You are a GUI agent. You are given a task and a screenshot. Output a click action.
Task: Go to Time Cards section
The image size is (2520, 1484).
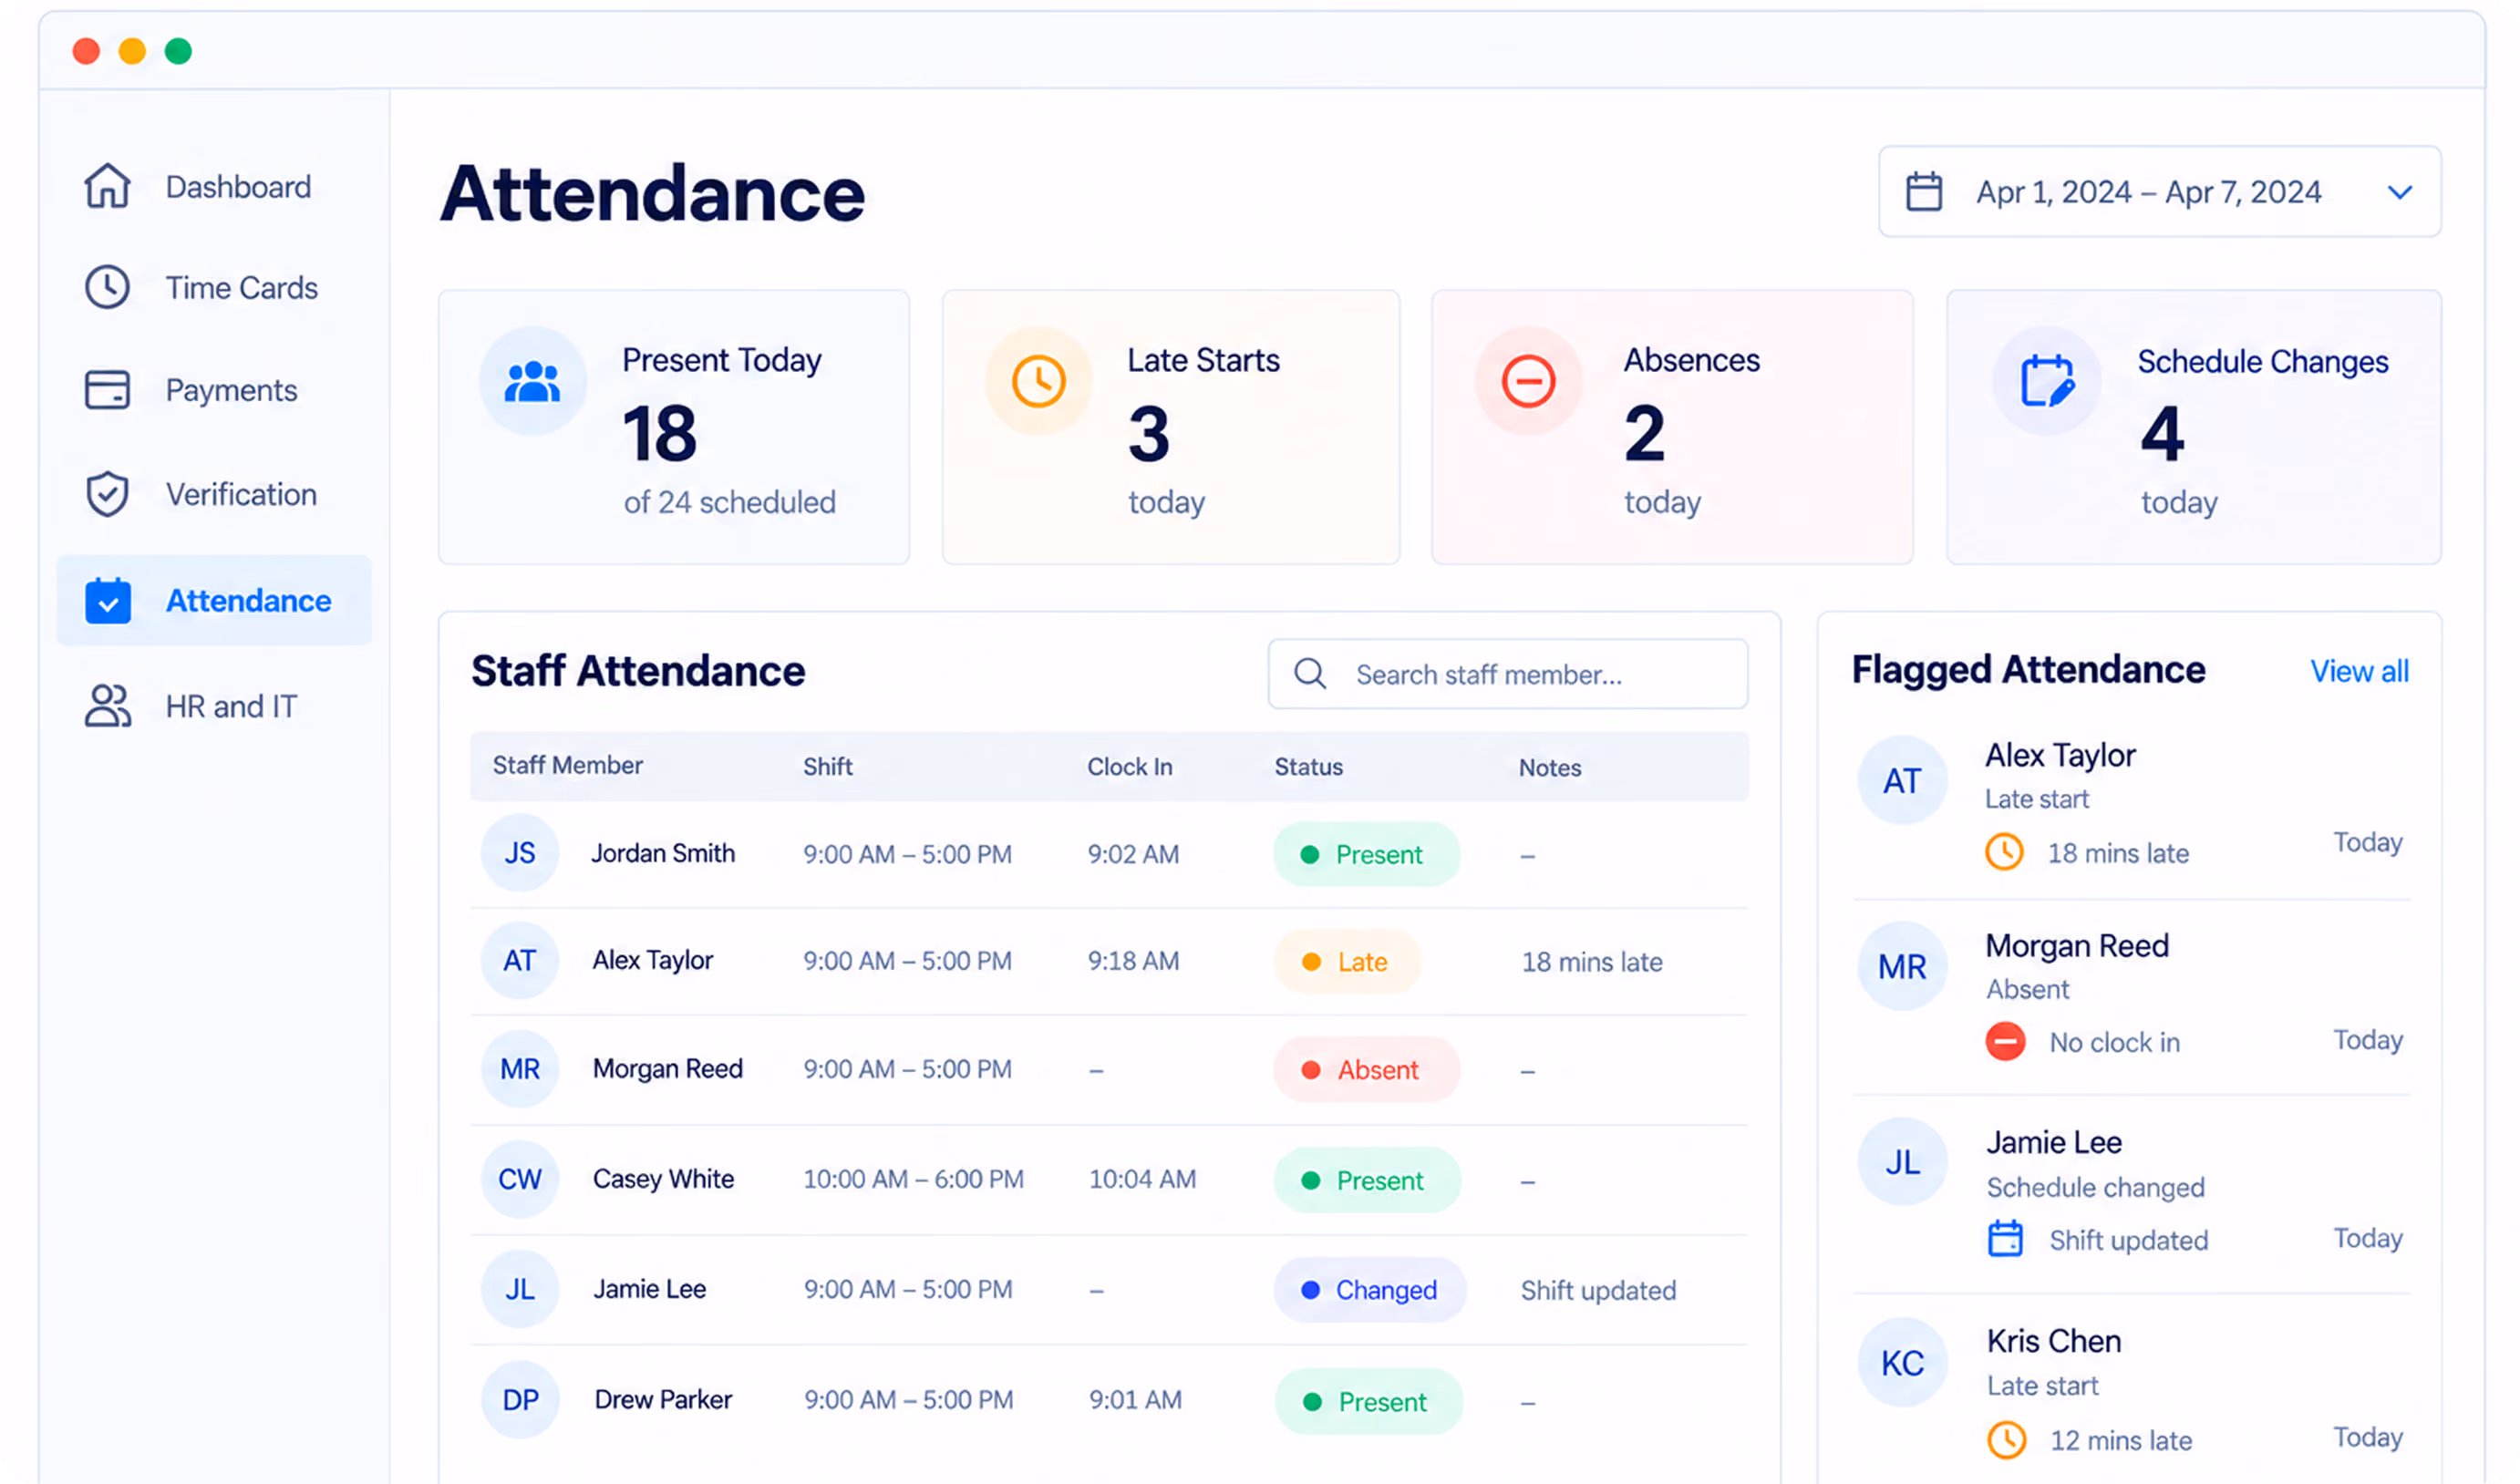point(213,288)
